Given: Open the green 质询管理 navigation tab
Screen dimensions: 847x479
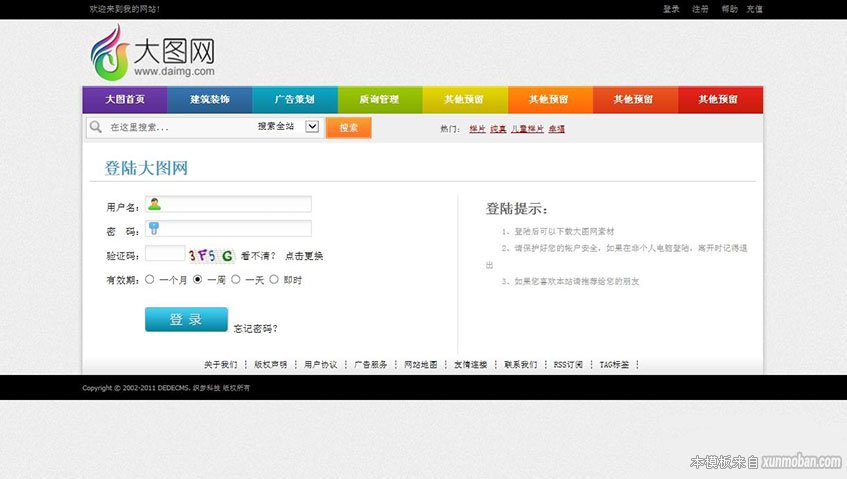Looking at the screenshot, I should (x=380, y=100).
